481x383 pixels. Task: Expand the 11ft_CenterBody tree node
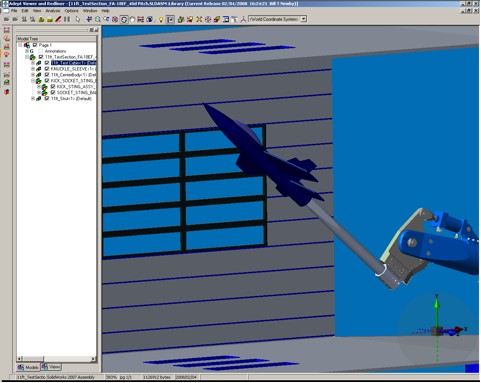pos(33,75)
